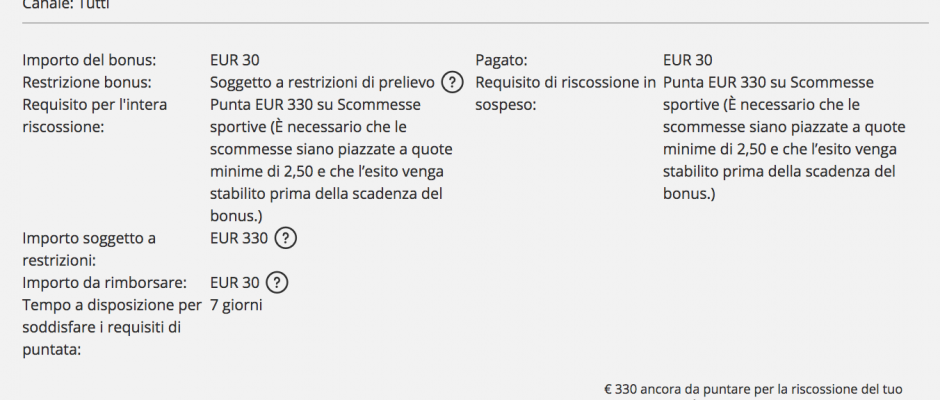Open help icon beside 'Soggetto a restrizioni di prelievo'

[x=452, y=82]
